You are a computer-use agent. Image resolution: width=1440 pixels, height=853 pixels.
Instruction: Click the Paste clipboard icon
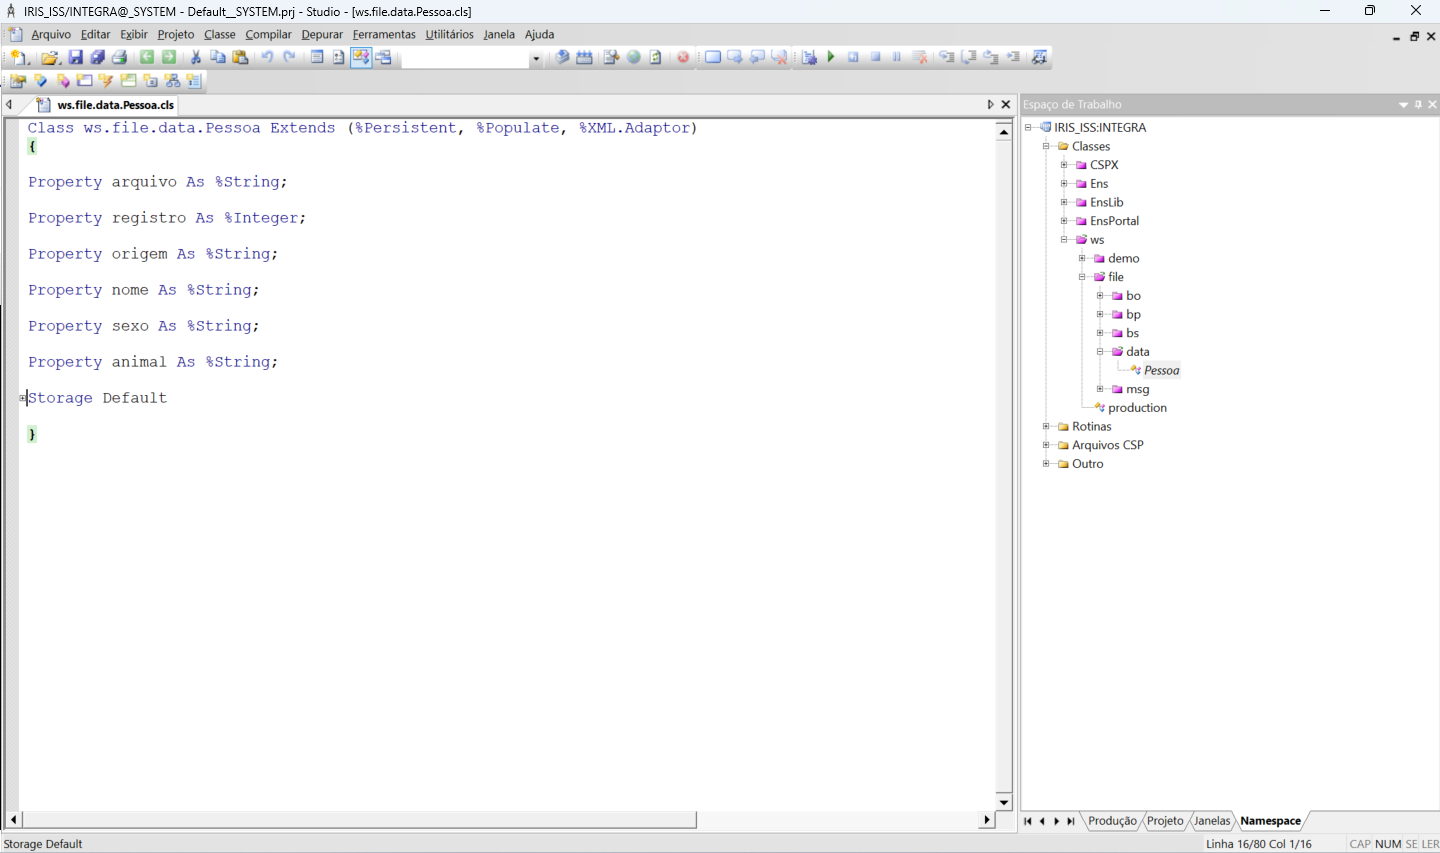(240, 57)
